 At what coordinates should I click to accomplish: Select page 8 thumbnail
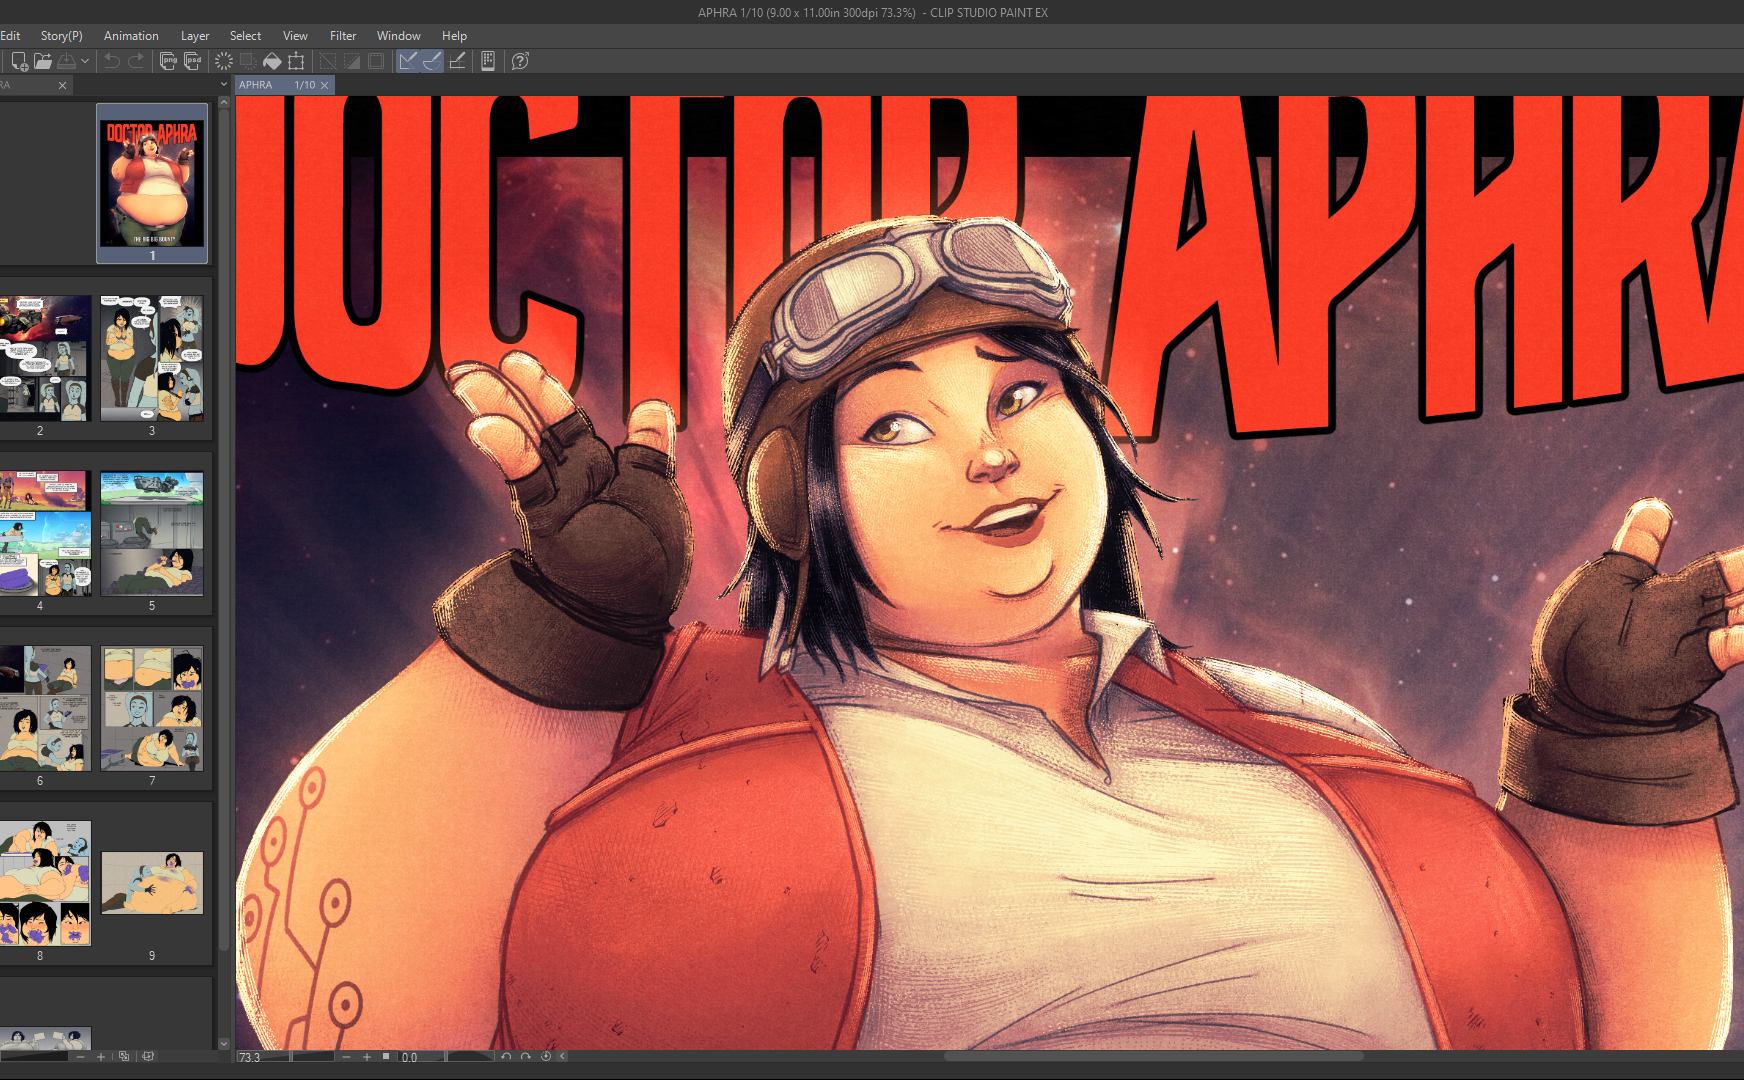tap(45, 883)
